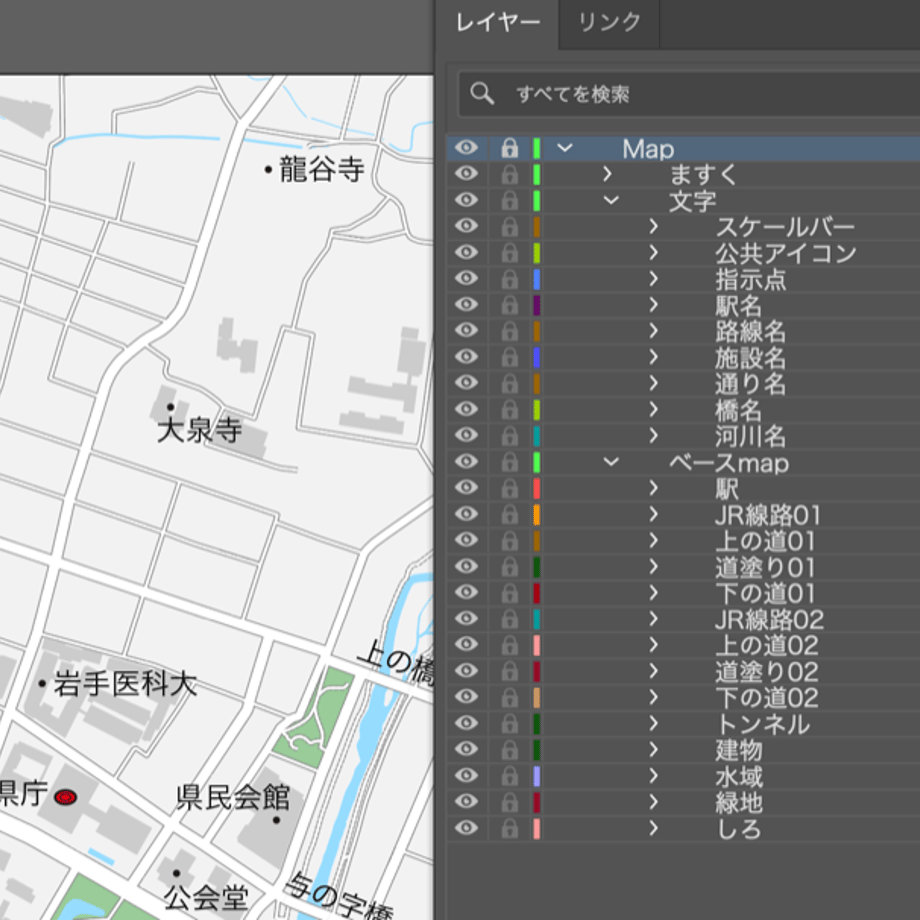This screenshot has width=920, height=920.
Task: Click the lock icon on 水域 layer
Action: tap(509, 776)
